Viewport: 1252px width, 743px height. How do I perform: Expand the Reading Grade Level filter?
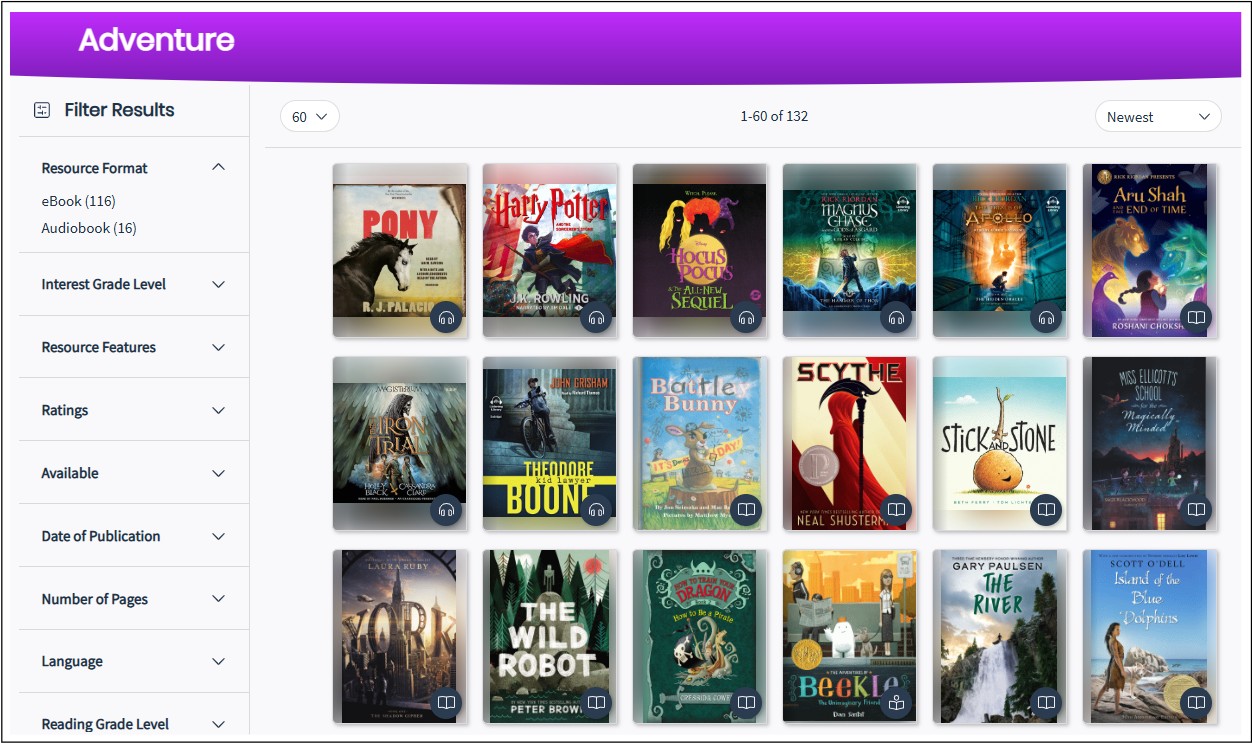click(x=219, y=724)
